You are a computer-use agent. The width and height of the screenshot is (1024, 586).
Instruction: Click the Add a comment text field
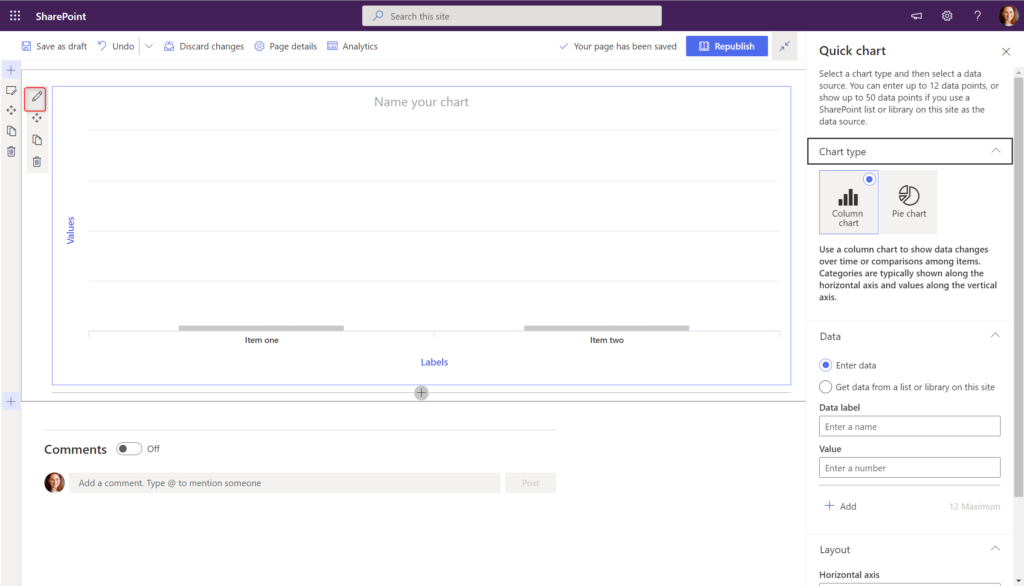pyautogui.click(x=285, y=483)
